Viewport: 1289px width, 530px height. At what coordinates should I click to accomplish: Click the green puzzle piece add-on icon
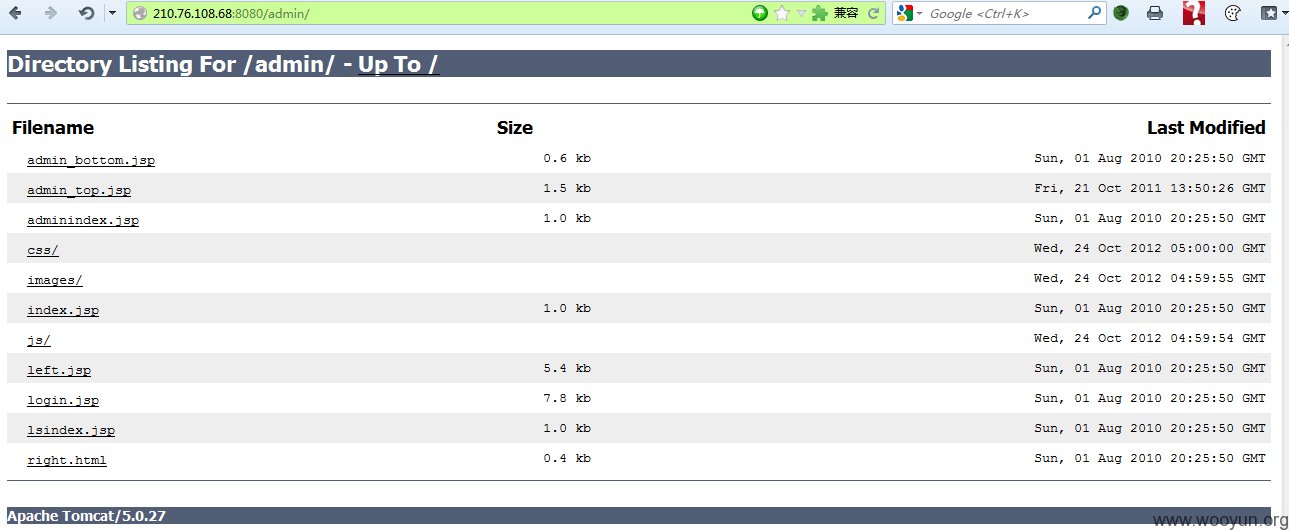pyautogui.click(x=820, y=13)
